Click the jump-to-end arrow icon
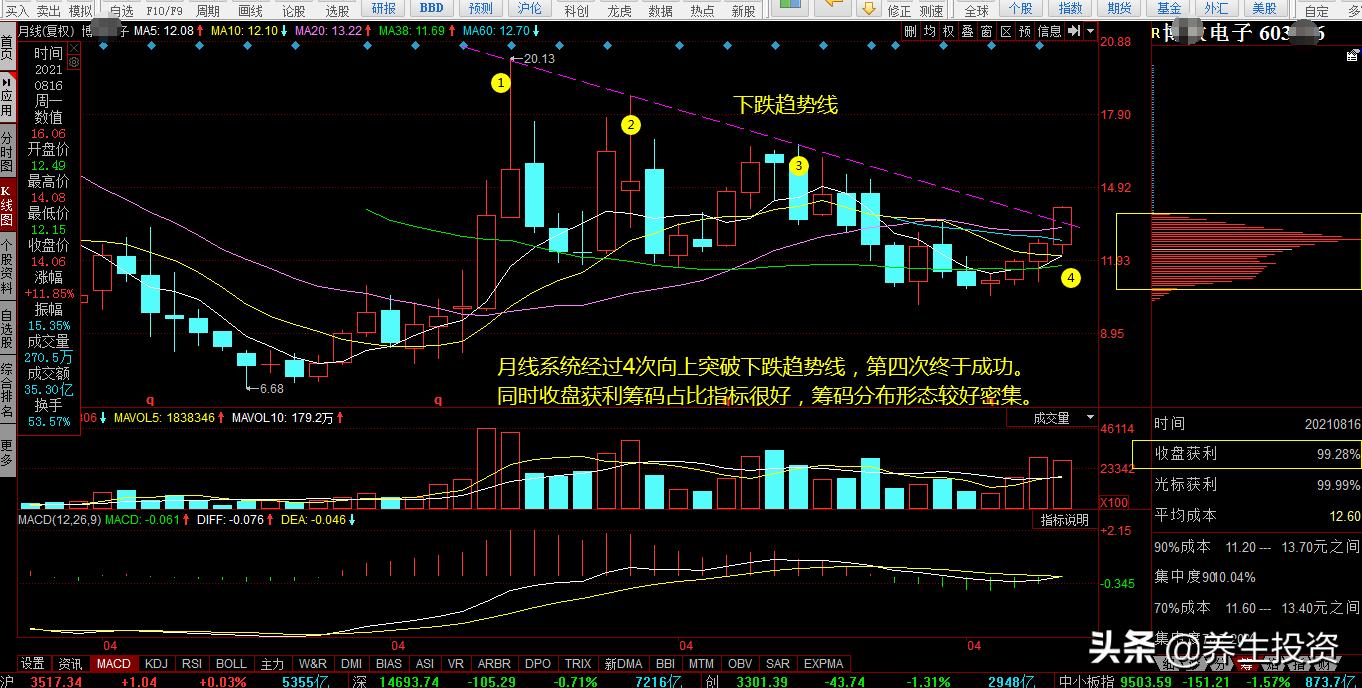This screenshot has height=688, width=1362. pyautogui.click(x=1074, y=31)
